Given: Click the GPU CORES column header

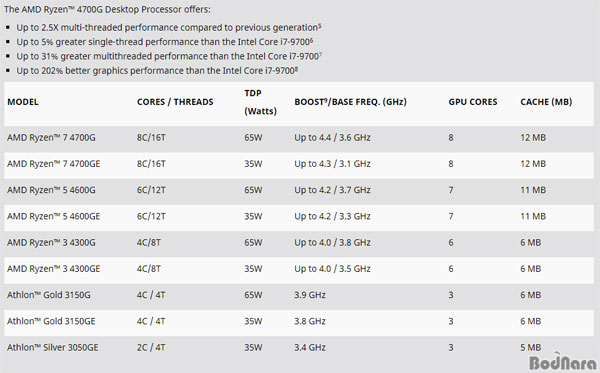Looking at the screenshot, I should point(473,102).
